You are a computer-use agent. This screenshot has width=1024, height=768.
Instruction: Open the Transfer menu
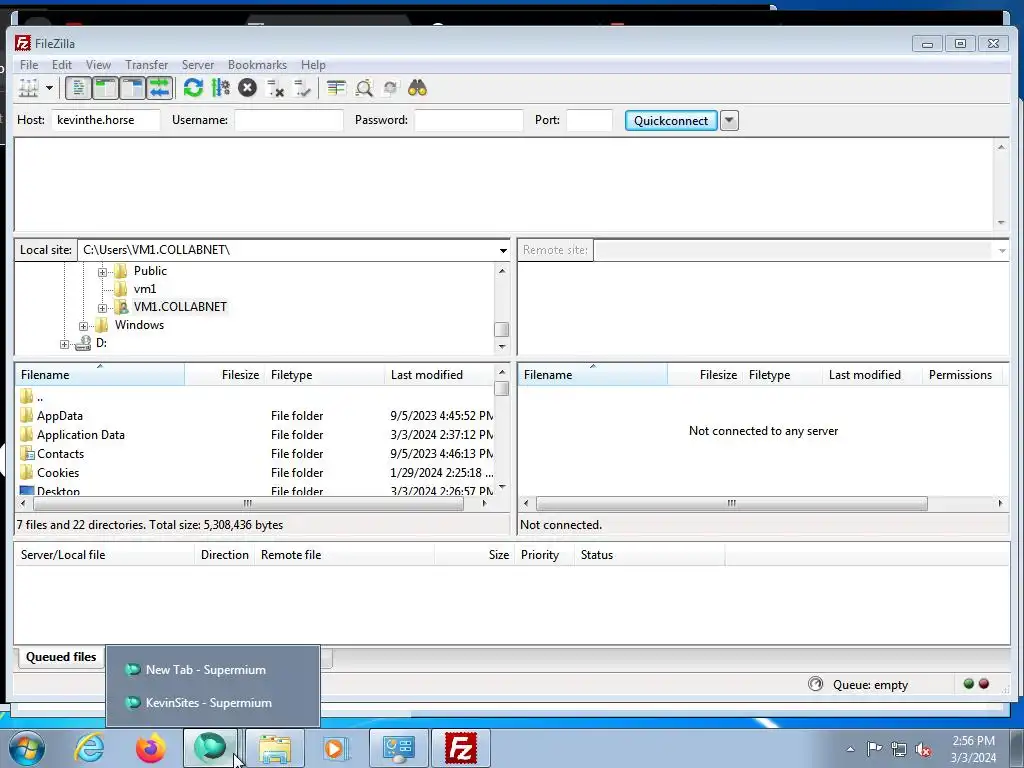coord(147,65)
